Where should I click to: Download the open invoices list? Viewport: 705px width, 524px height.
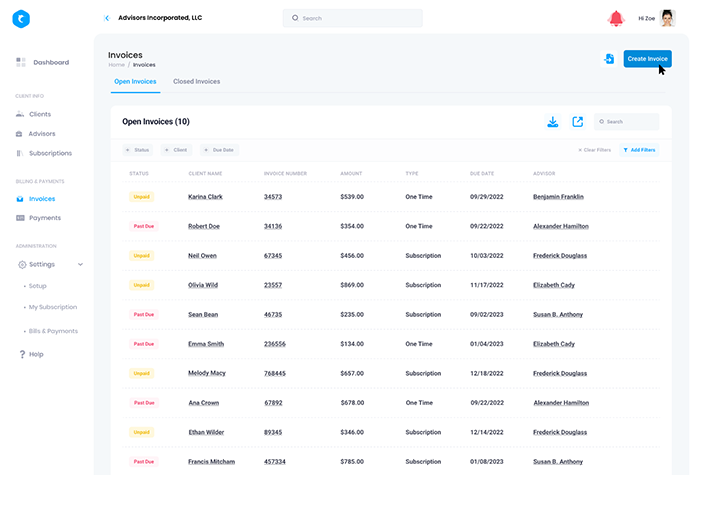pos(552,122)
